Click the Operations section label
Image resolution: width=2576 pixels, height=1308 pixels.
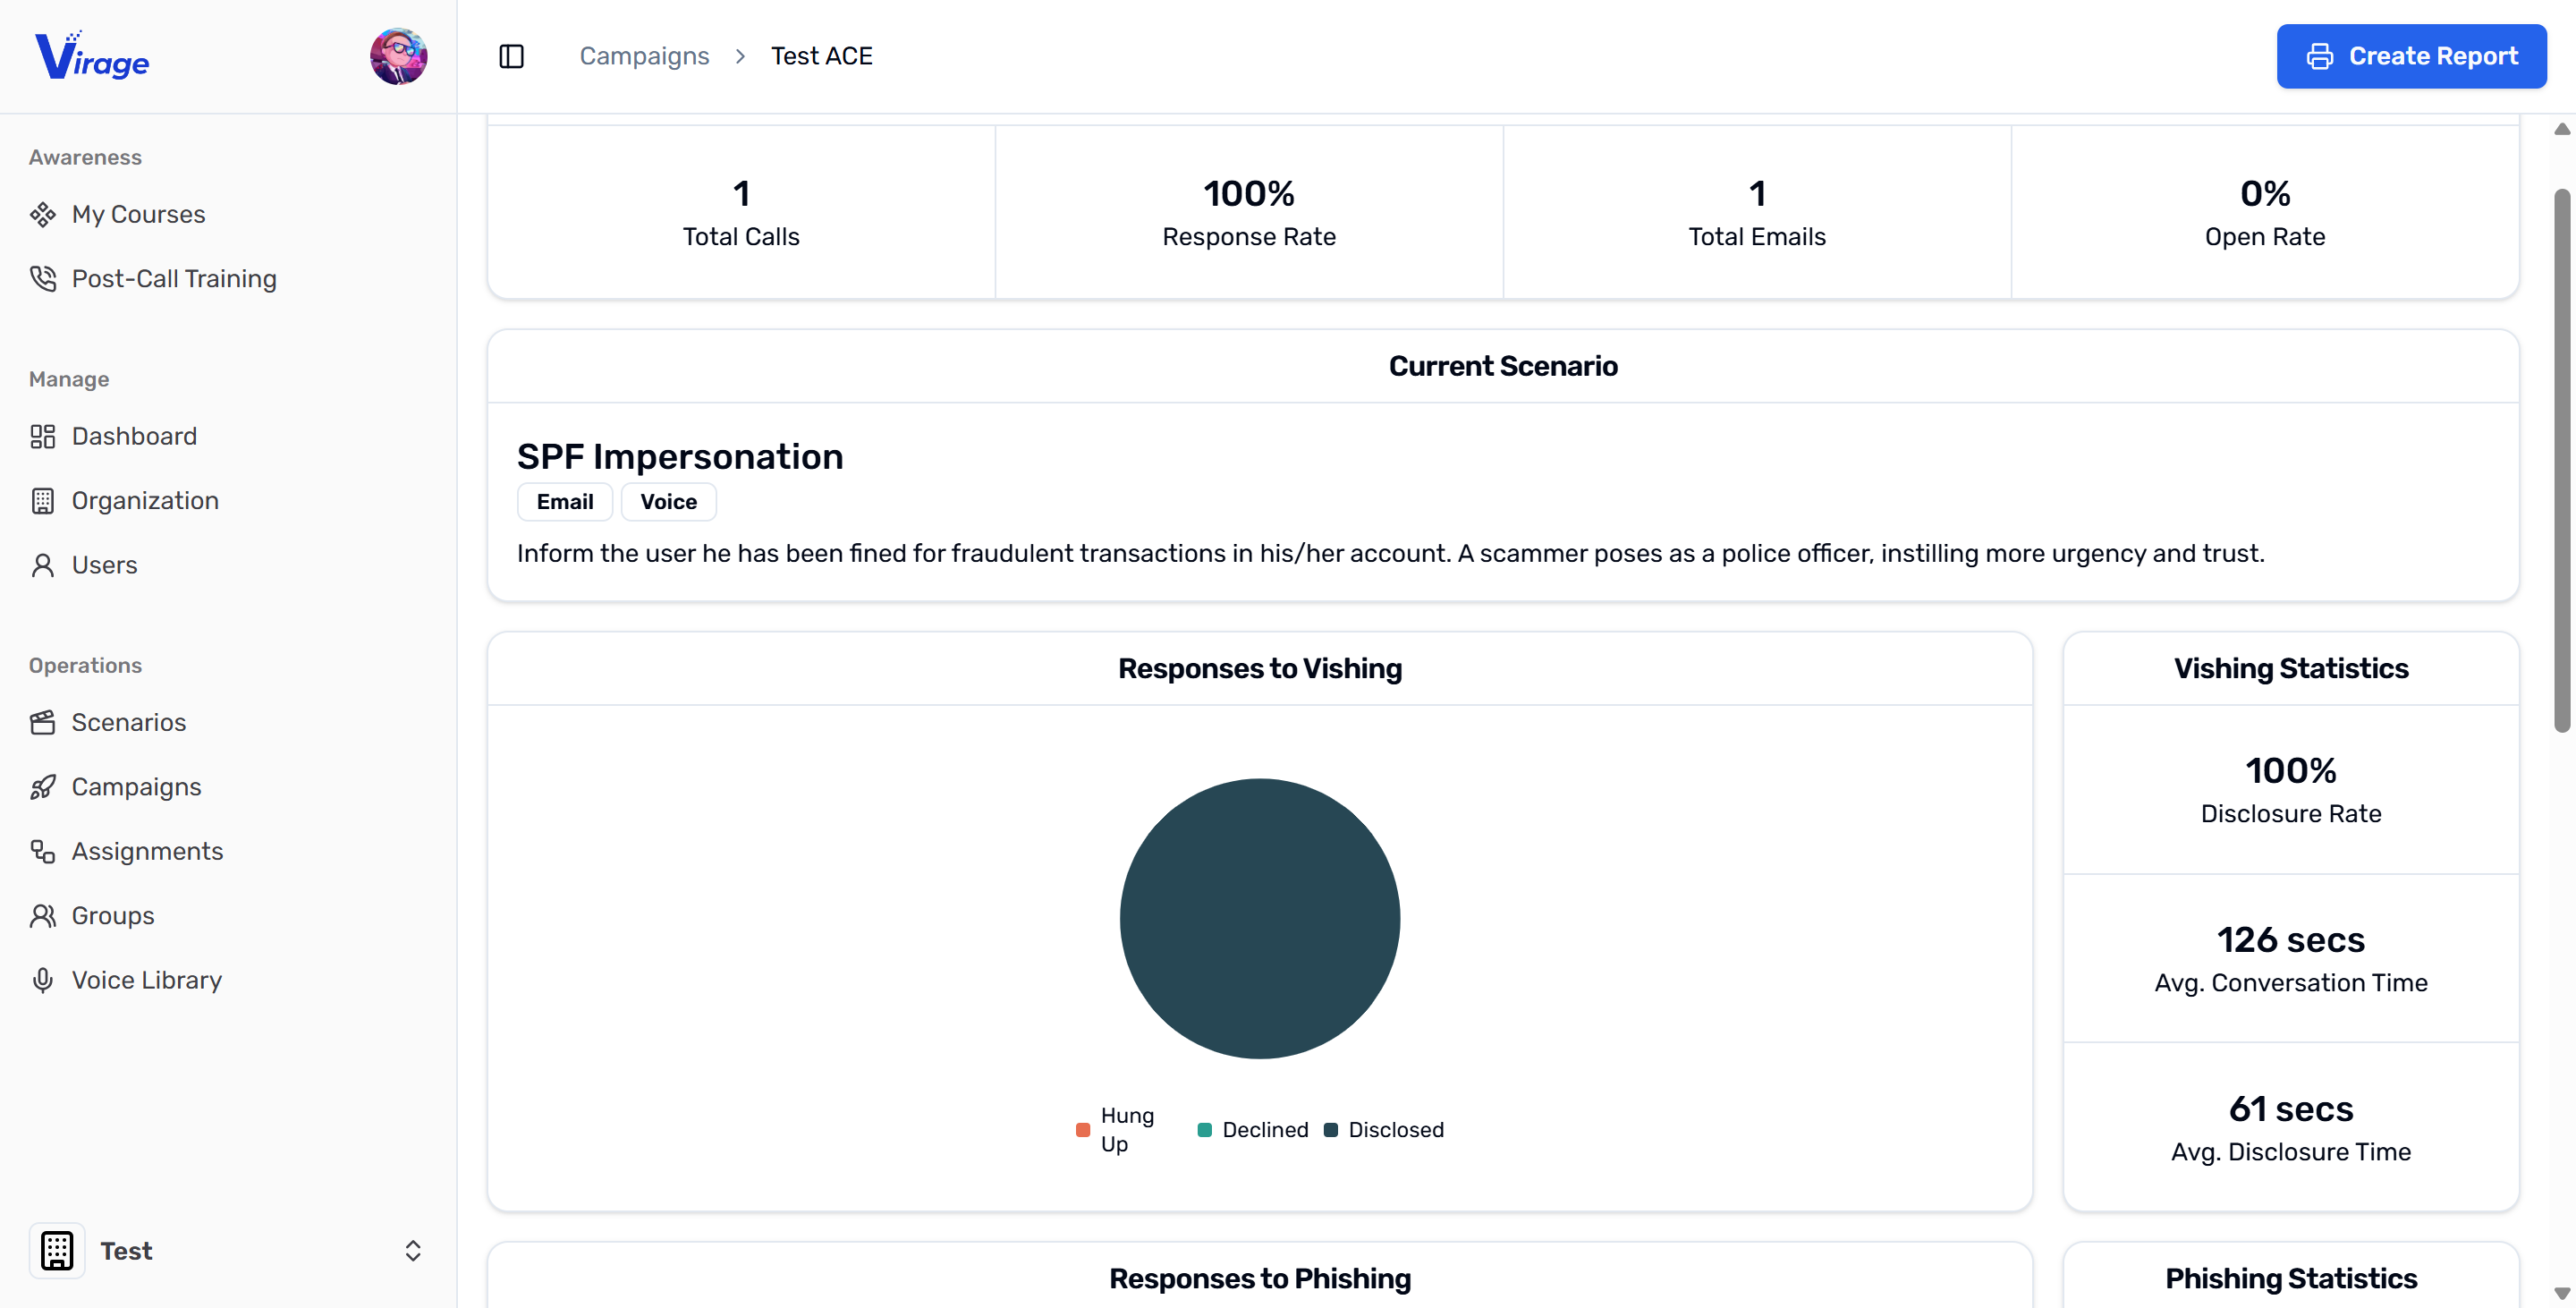click(x=85, y=665)
